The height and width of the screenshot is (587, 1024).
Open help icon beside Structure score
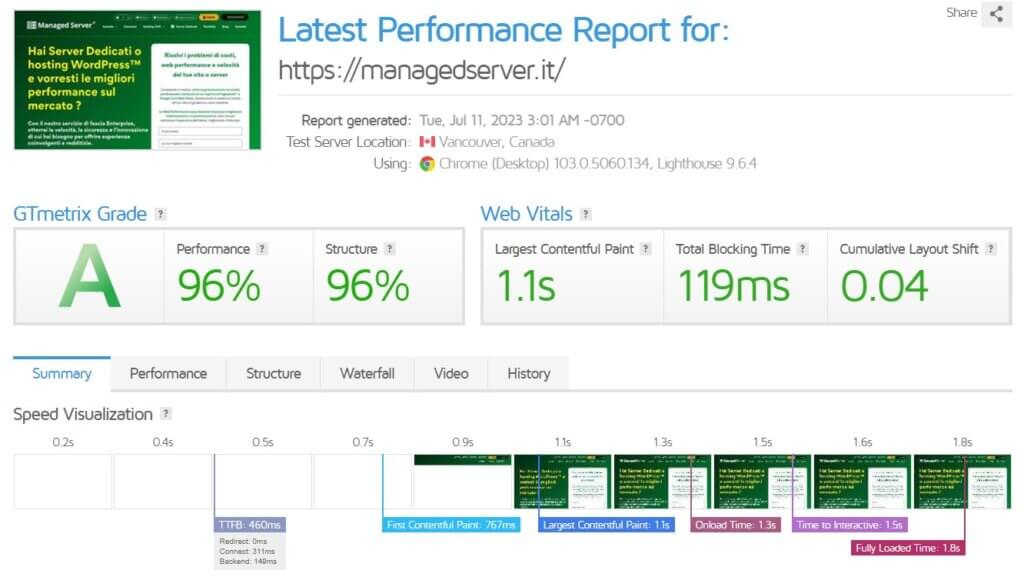[389, 249]
